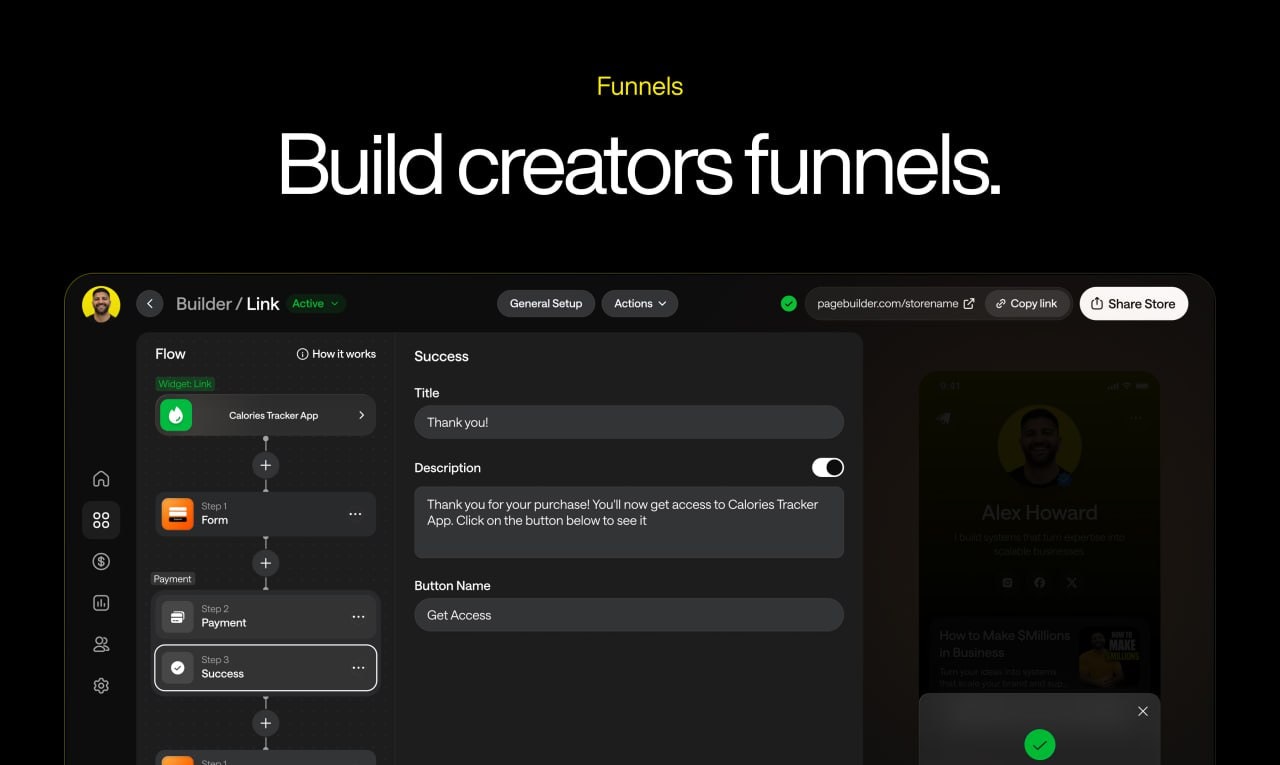Open the Step 2 Payment options menu

pos(359,617)
